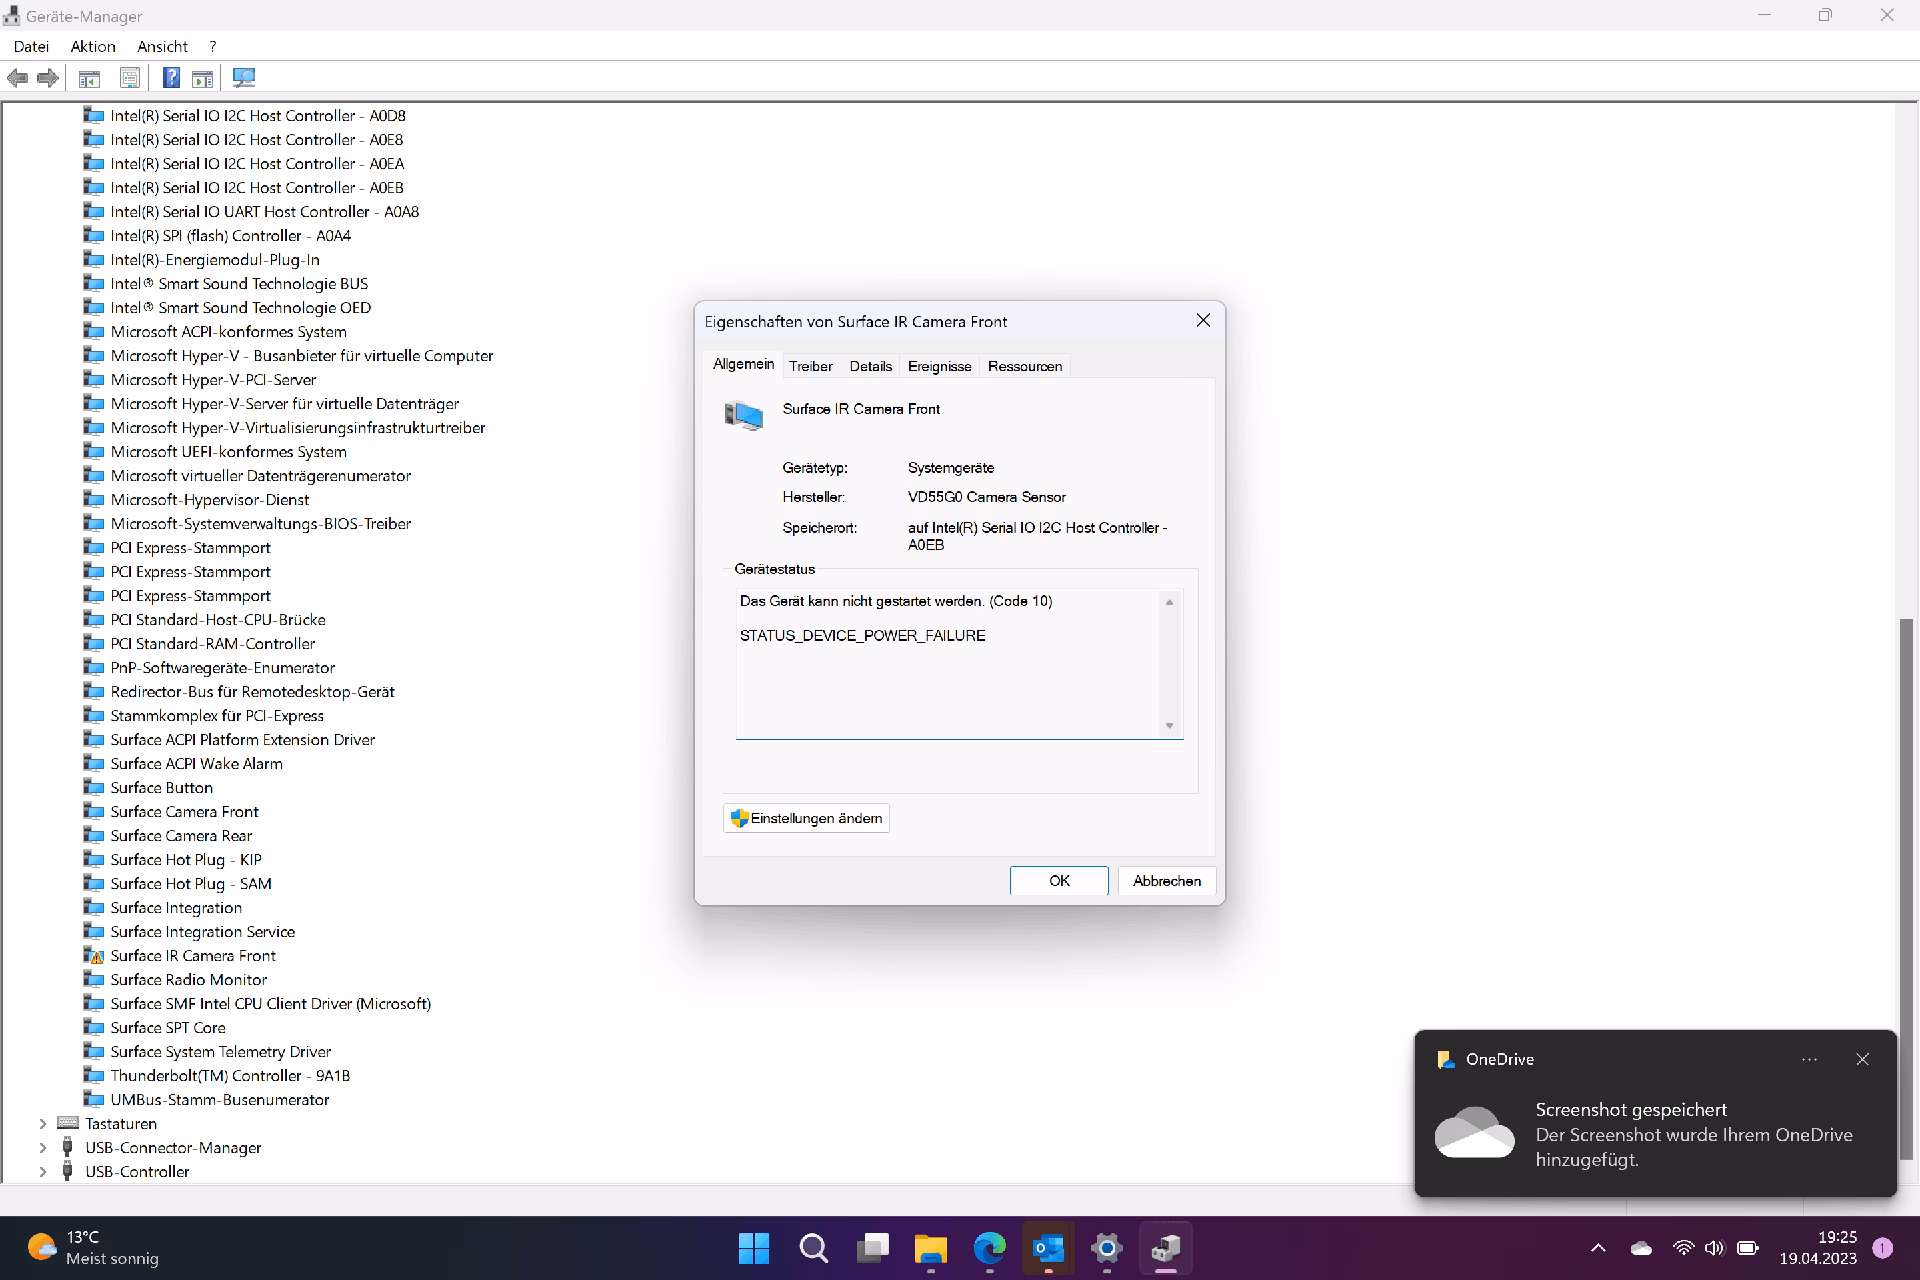Click the OneDrive cloud icon in system tray

click(x=1640, y=1248)
